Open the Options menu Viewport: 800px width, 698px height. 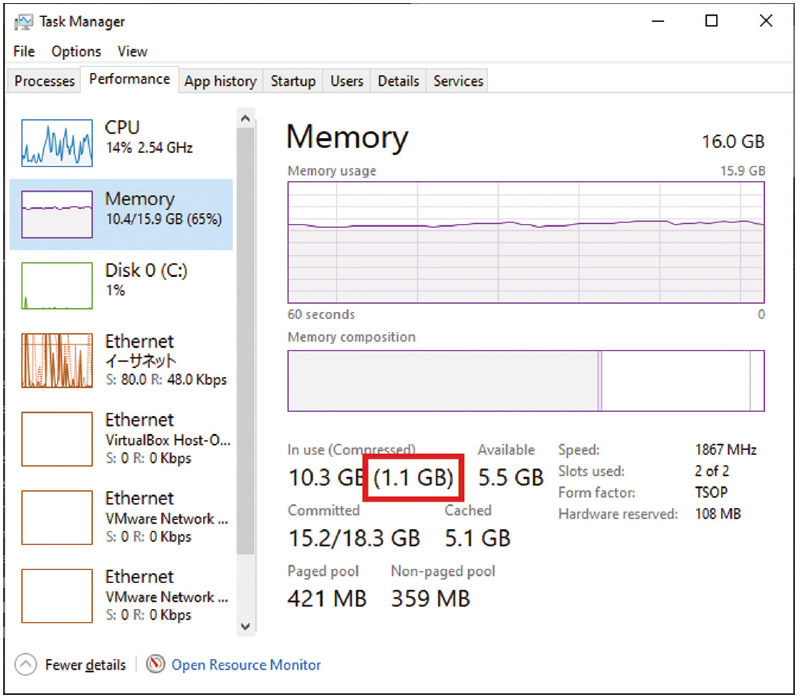pos(76,51)
